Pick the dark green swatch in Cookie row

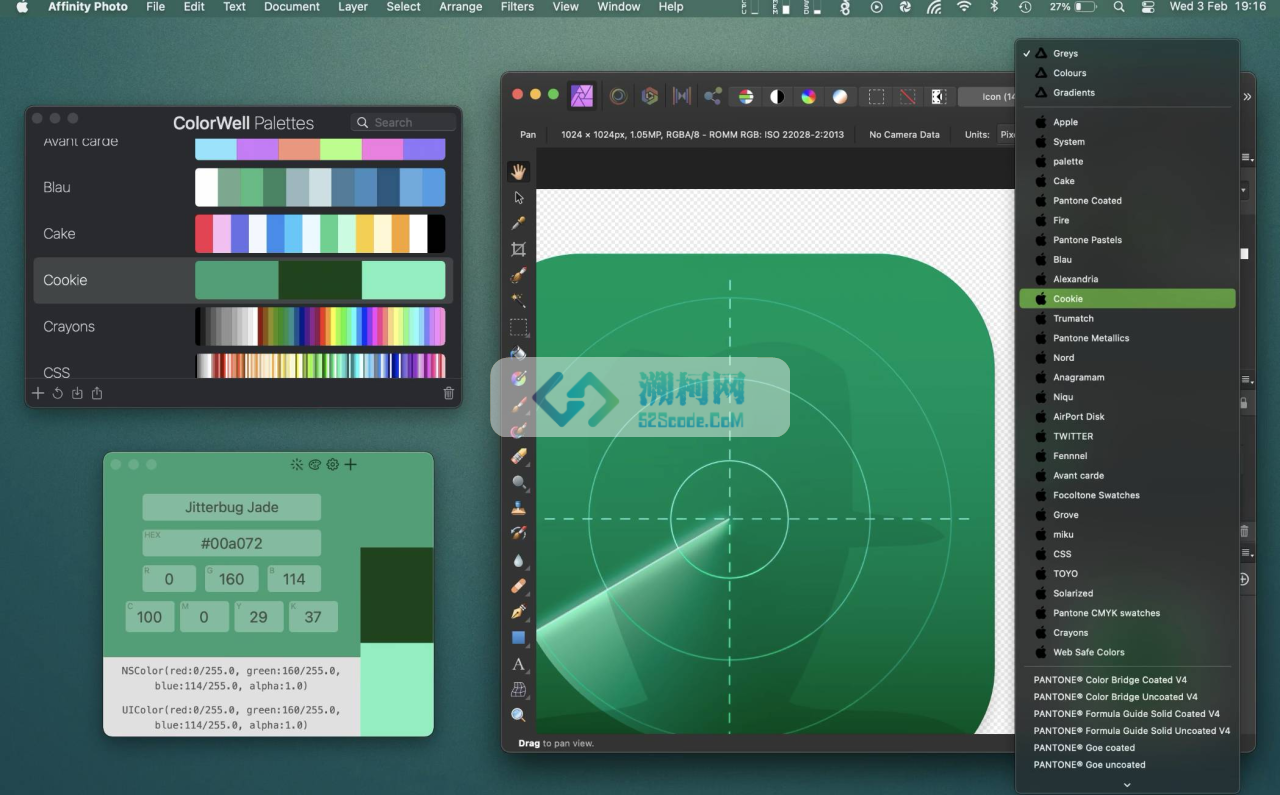(320, 280)
